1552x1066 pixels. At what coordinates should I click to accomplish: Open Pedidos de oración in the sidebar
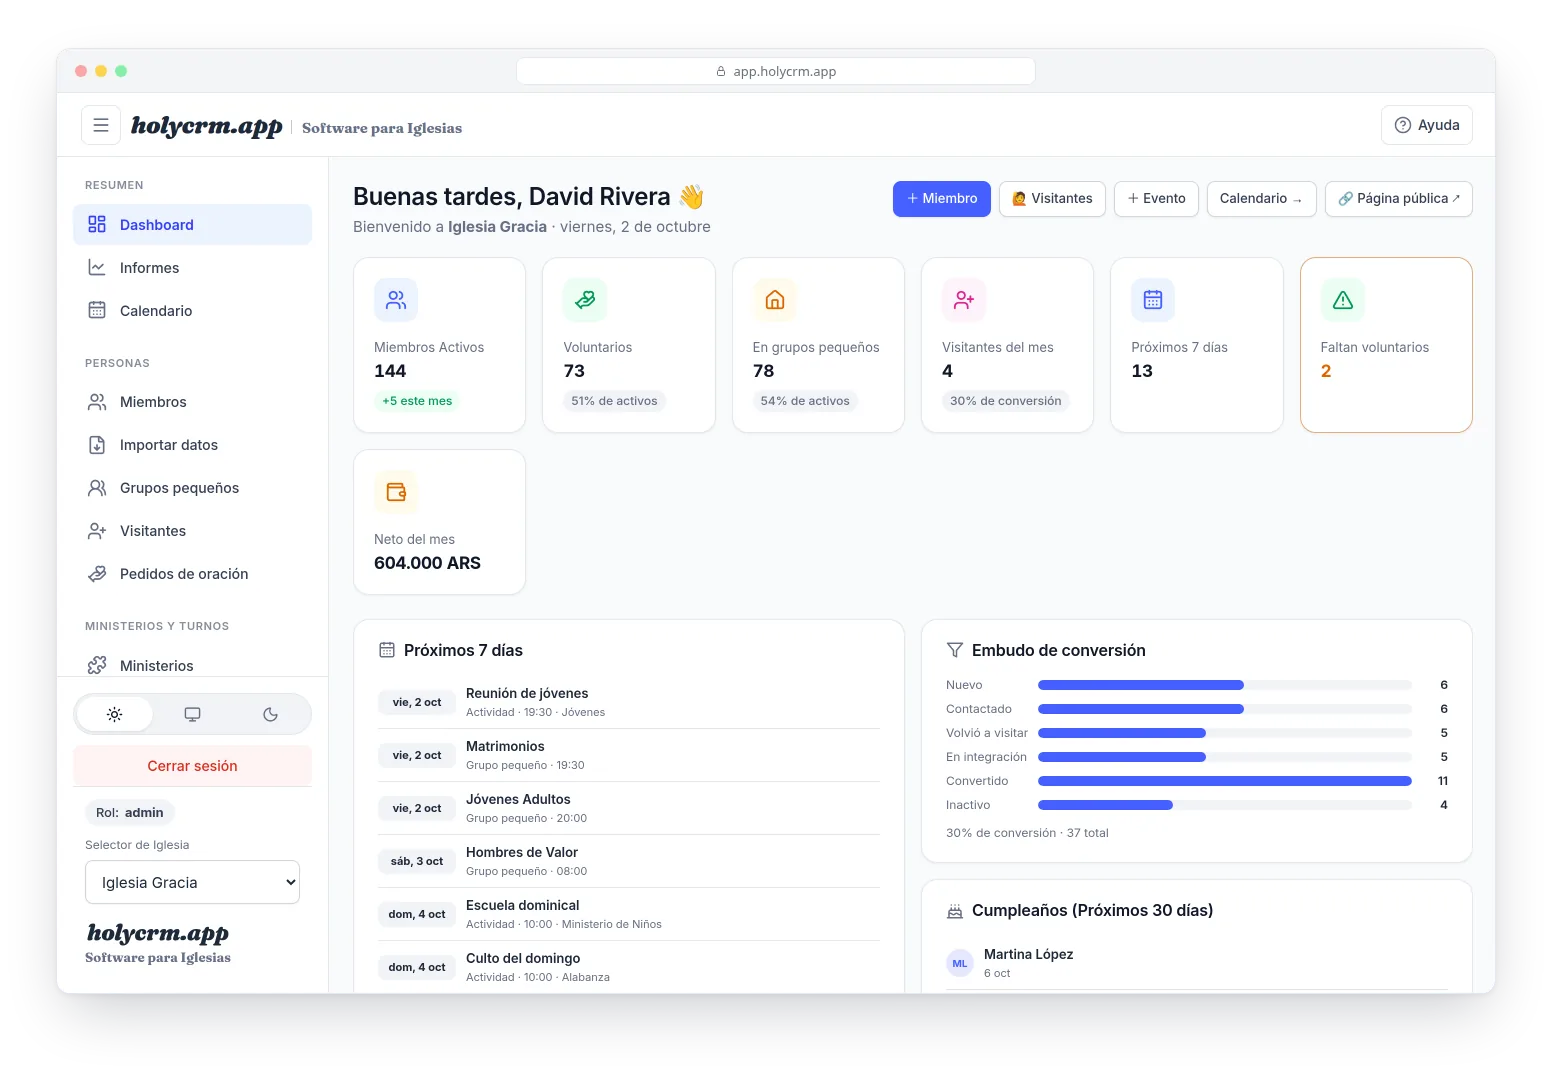click(x=193, y=574)
